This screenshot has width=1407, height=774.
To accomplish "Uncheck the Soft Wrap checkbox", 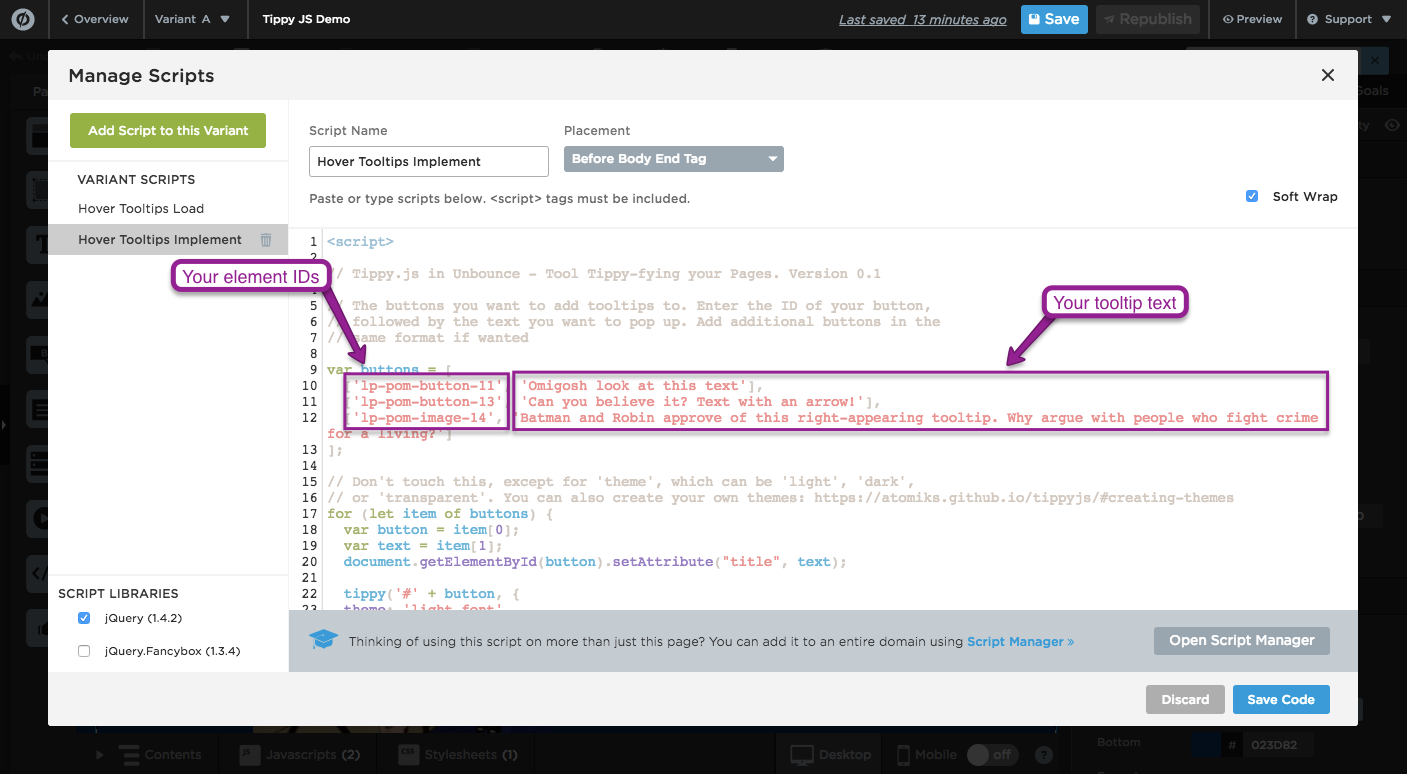I will 1252,197.
